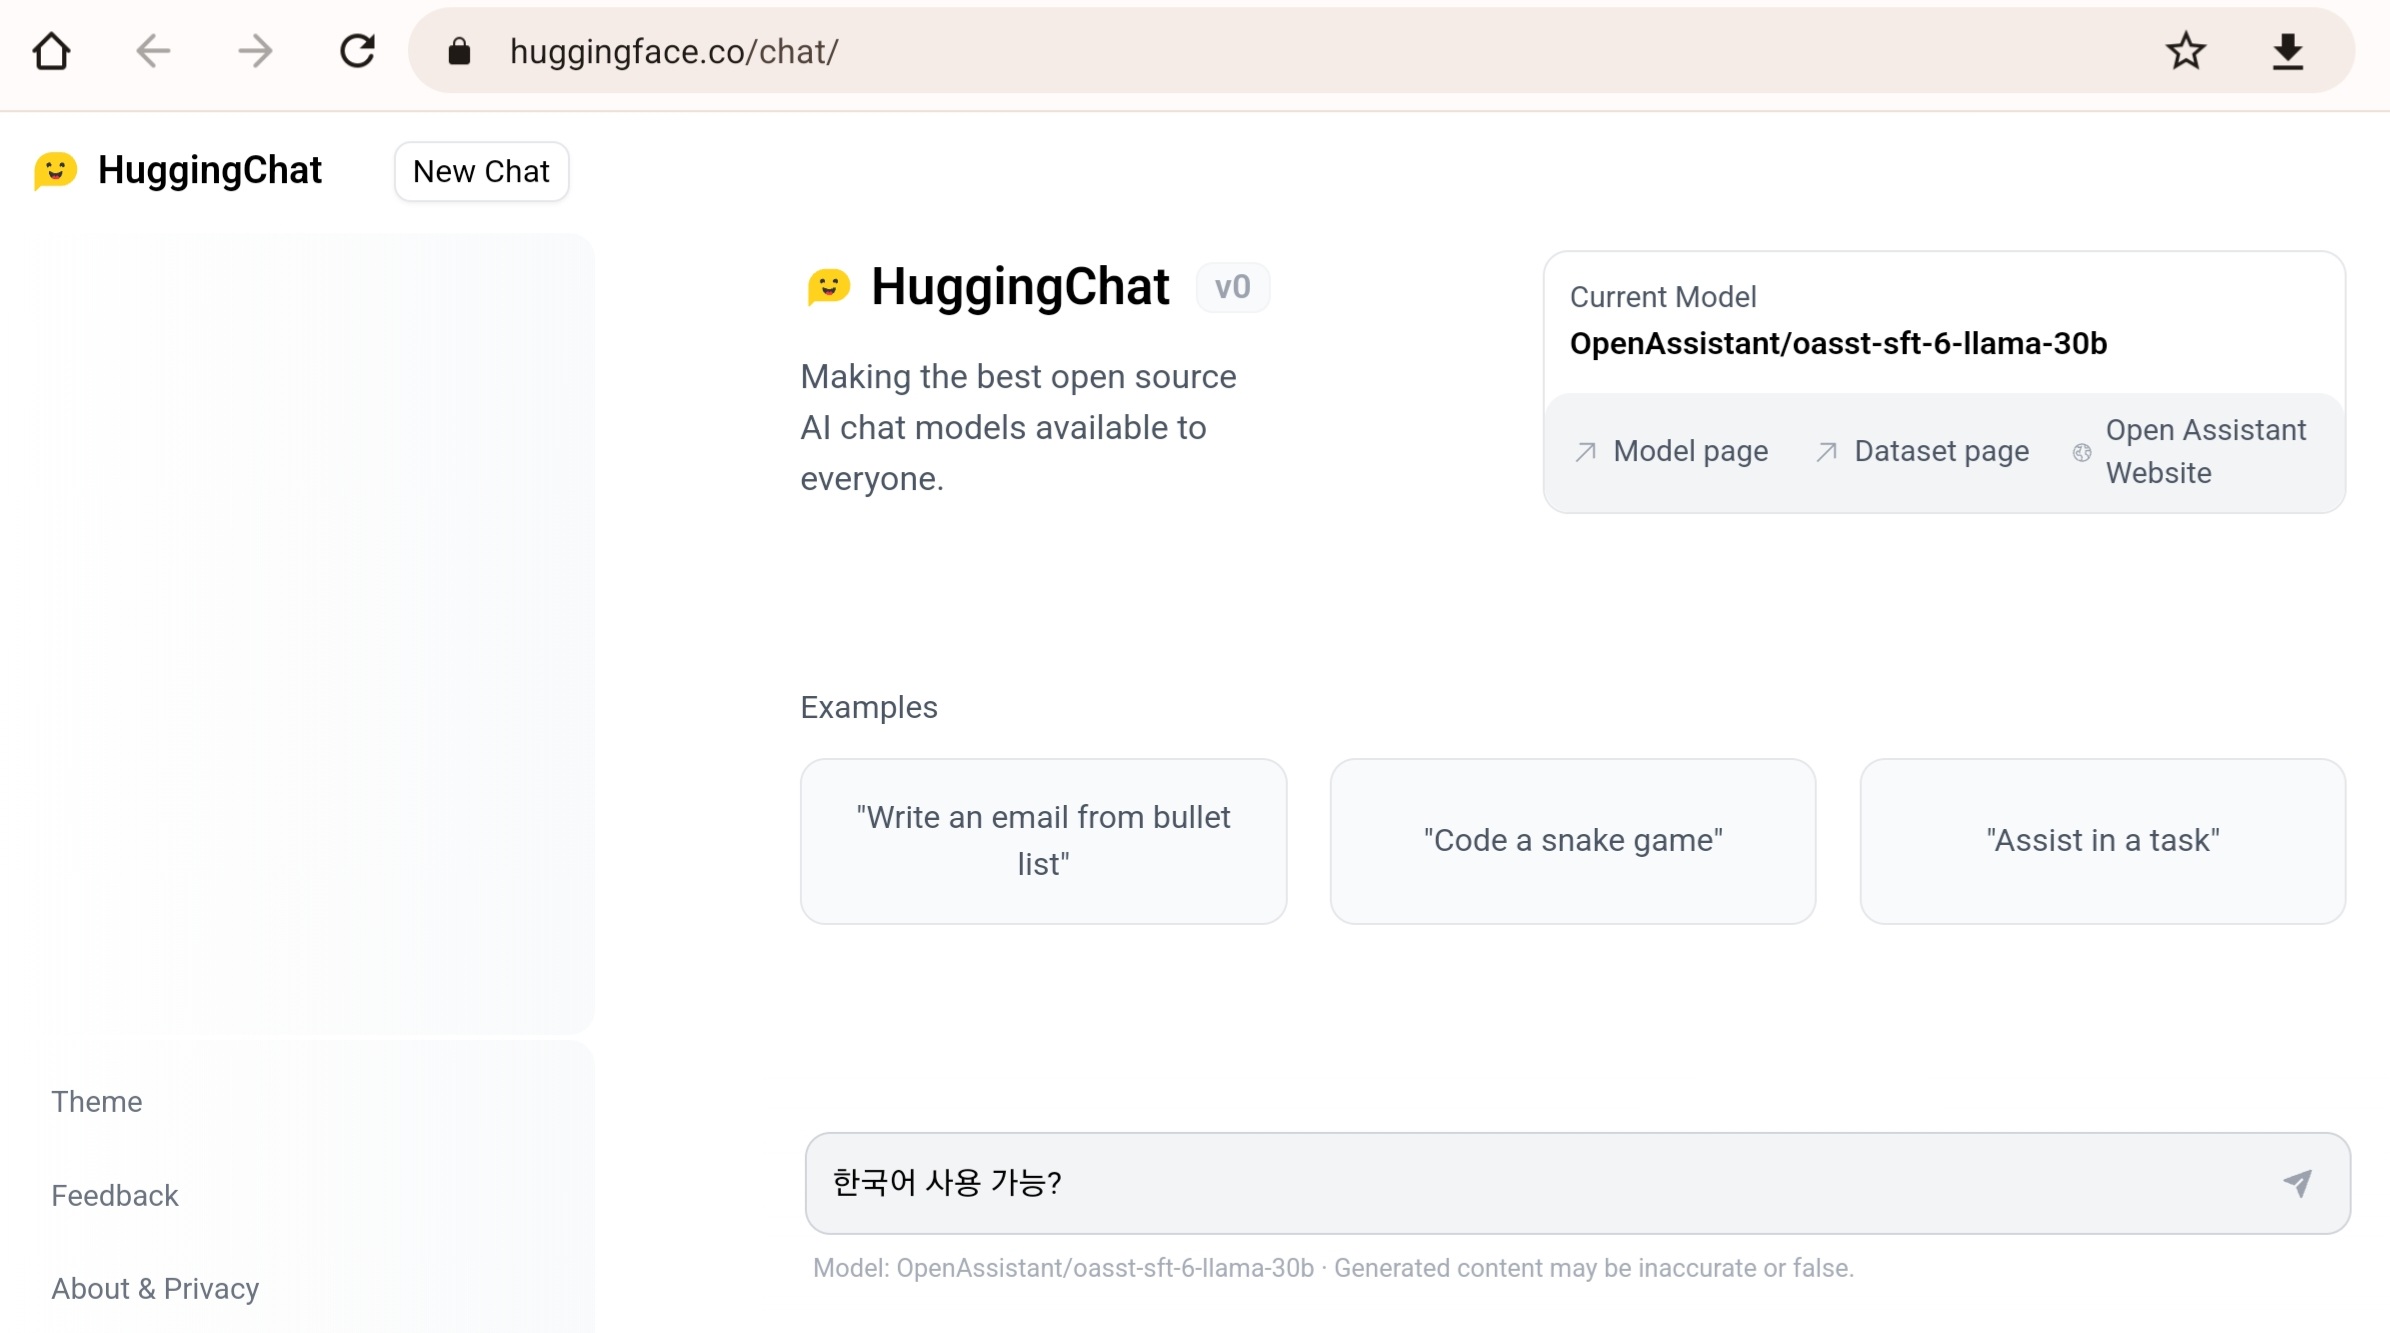
Task: Open the Model page link
Action: click(x=1689, y=451)
